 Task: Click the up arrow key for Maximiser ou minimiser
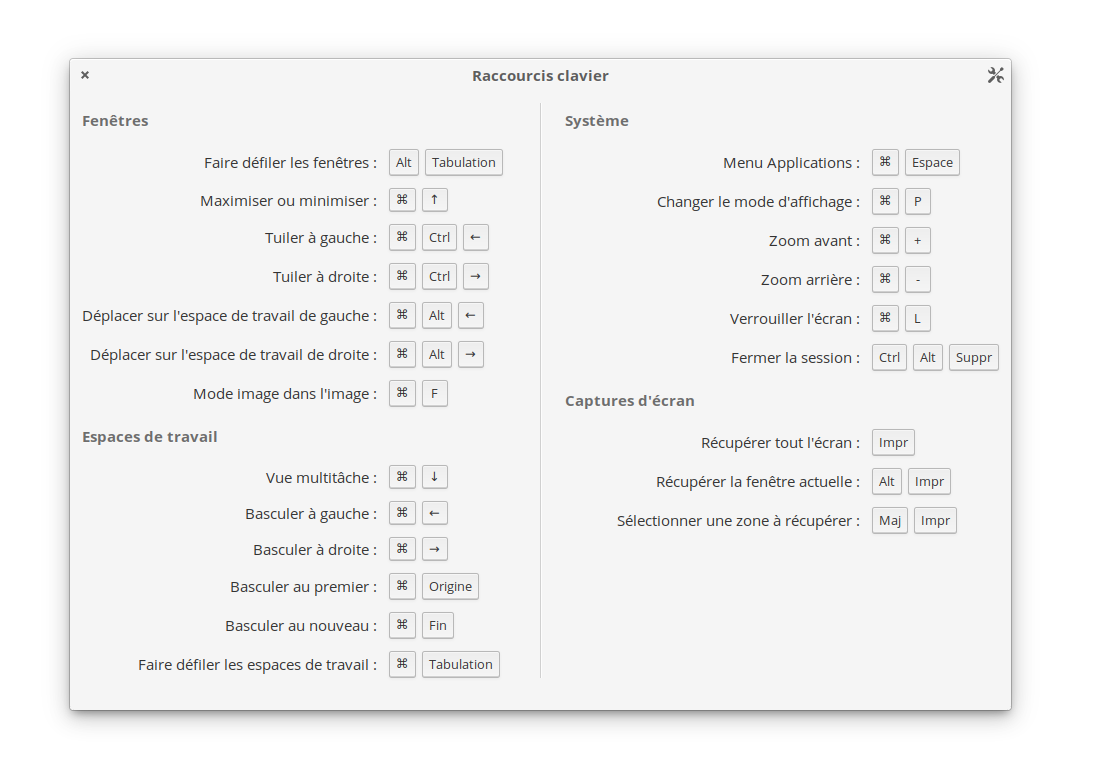[434, 200]
